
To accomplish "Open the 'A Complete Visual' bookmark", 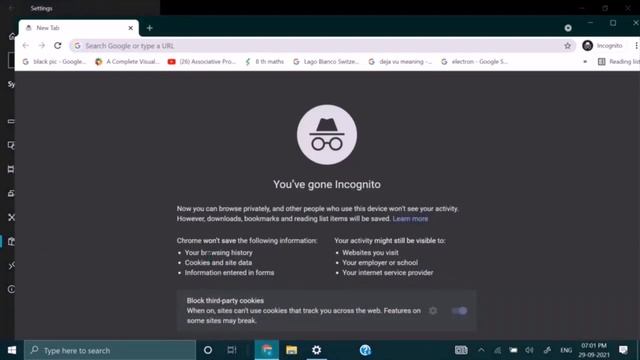I will [x=127, y=62].
